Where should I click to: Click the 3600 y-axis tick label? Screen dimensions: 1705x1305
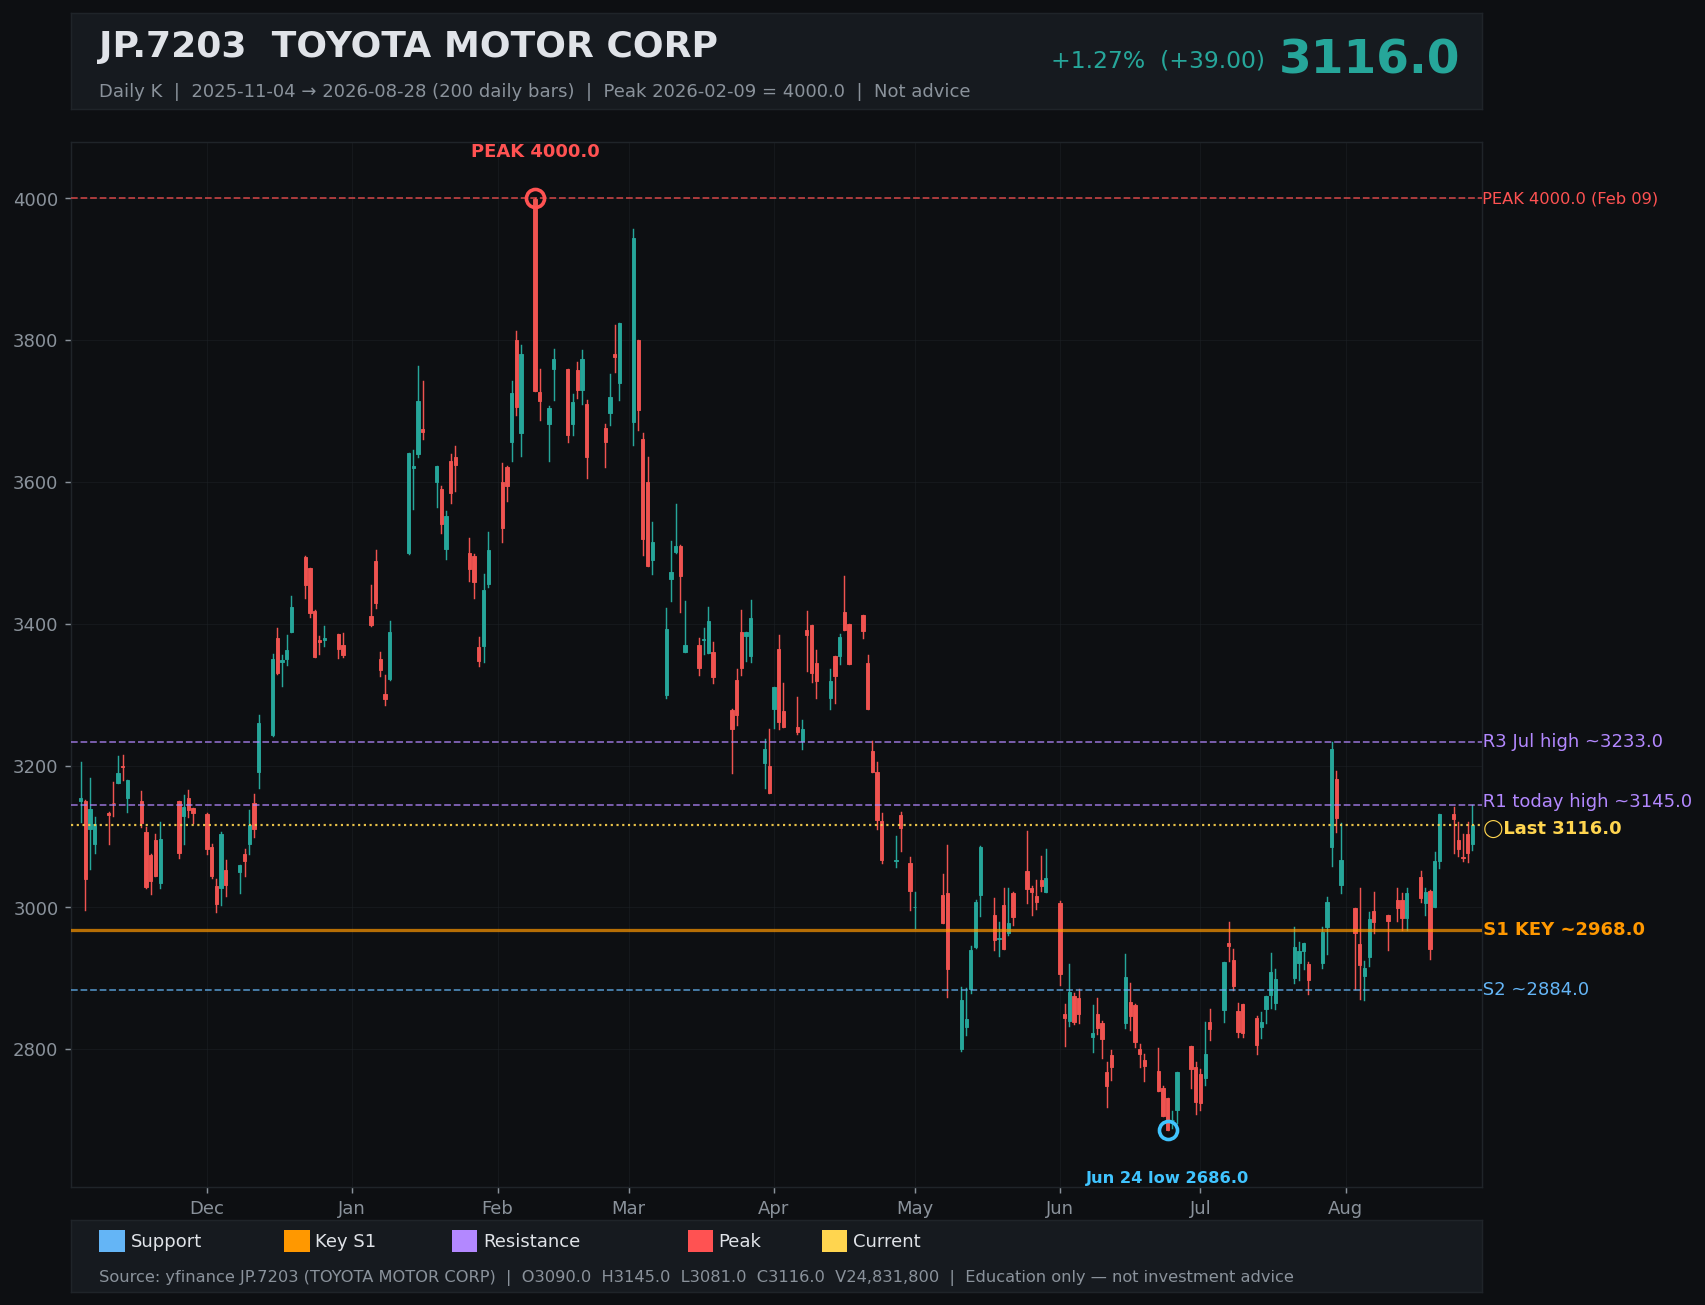[36, 483]
